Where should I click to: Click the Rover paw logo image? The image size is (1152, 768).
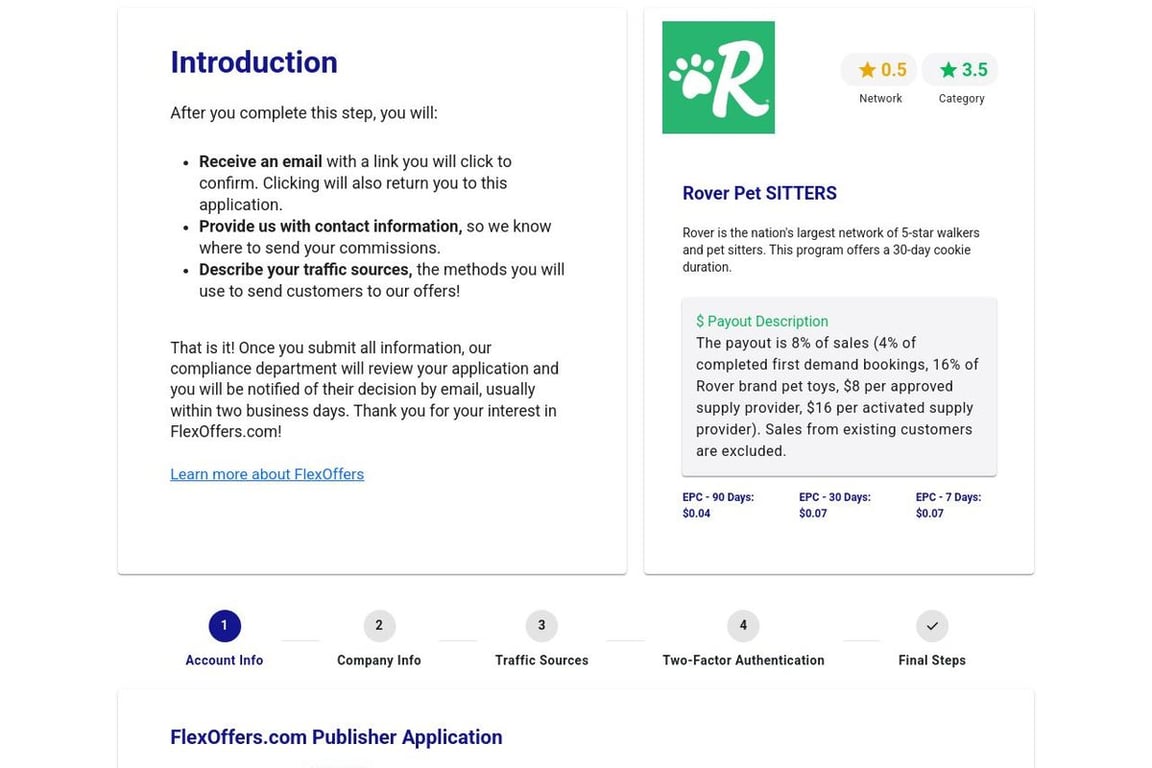(x=718, y=77)
